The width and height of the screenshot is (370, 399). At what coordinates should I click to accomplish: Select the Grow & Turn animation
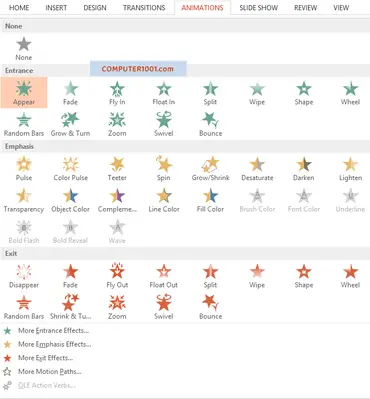pos(70,125)
